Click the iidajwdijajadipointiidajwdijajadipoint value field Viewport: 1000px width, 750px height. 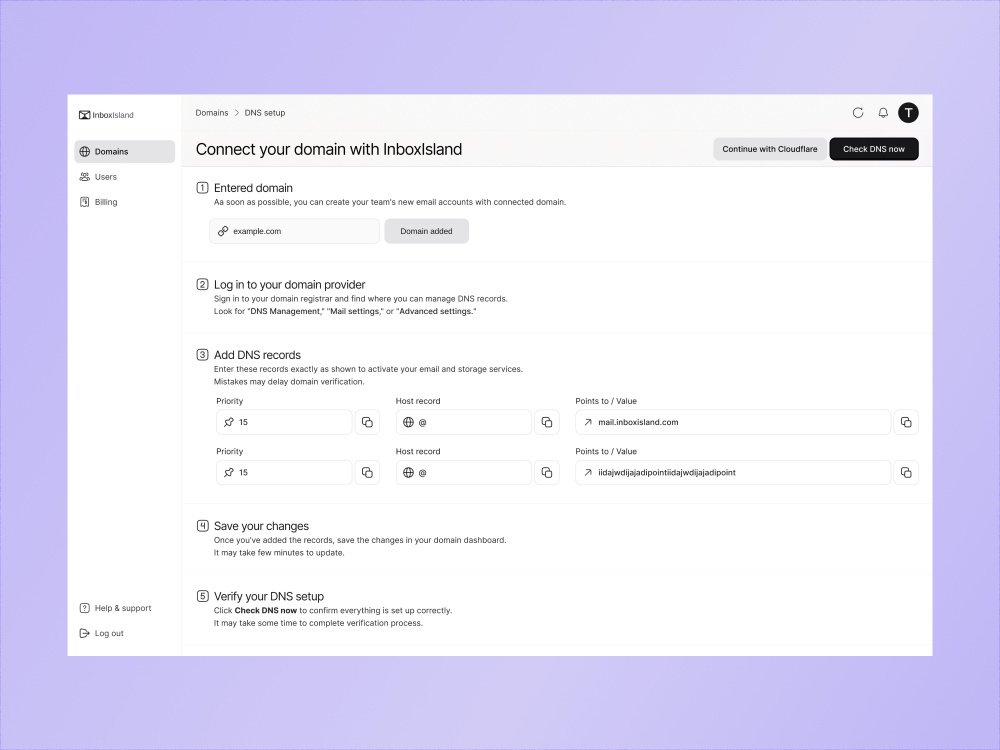click(x=733, y=473)
